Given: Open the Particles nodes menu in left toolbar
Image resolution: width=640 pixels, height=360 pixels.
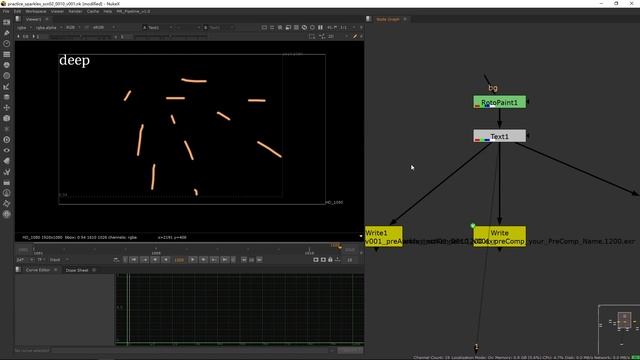Looking at the screenshot, I should (x=7, y=129).
